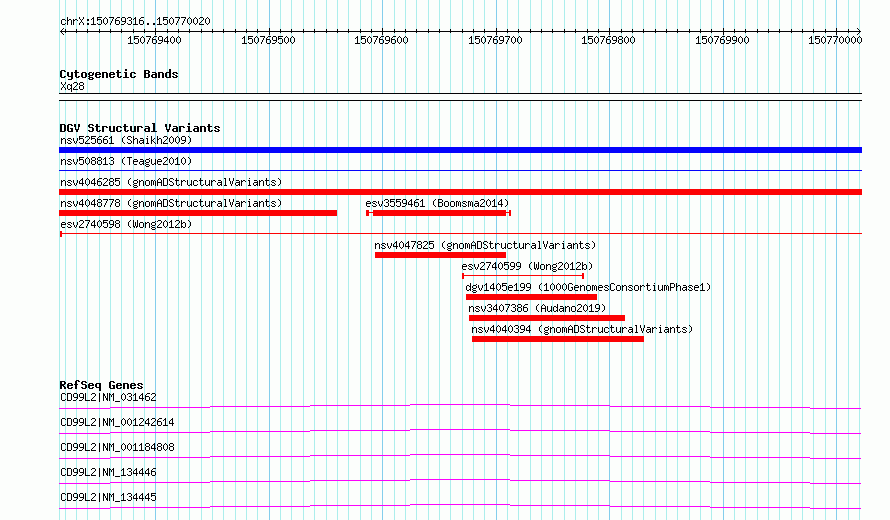Open variant esv3559461 (Boomsma2014) label
Screen dimensions: 890x520
[x=437, y=203]
